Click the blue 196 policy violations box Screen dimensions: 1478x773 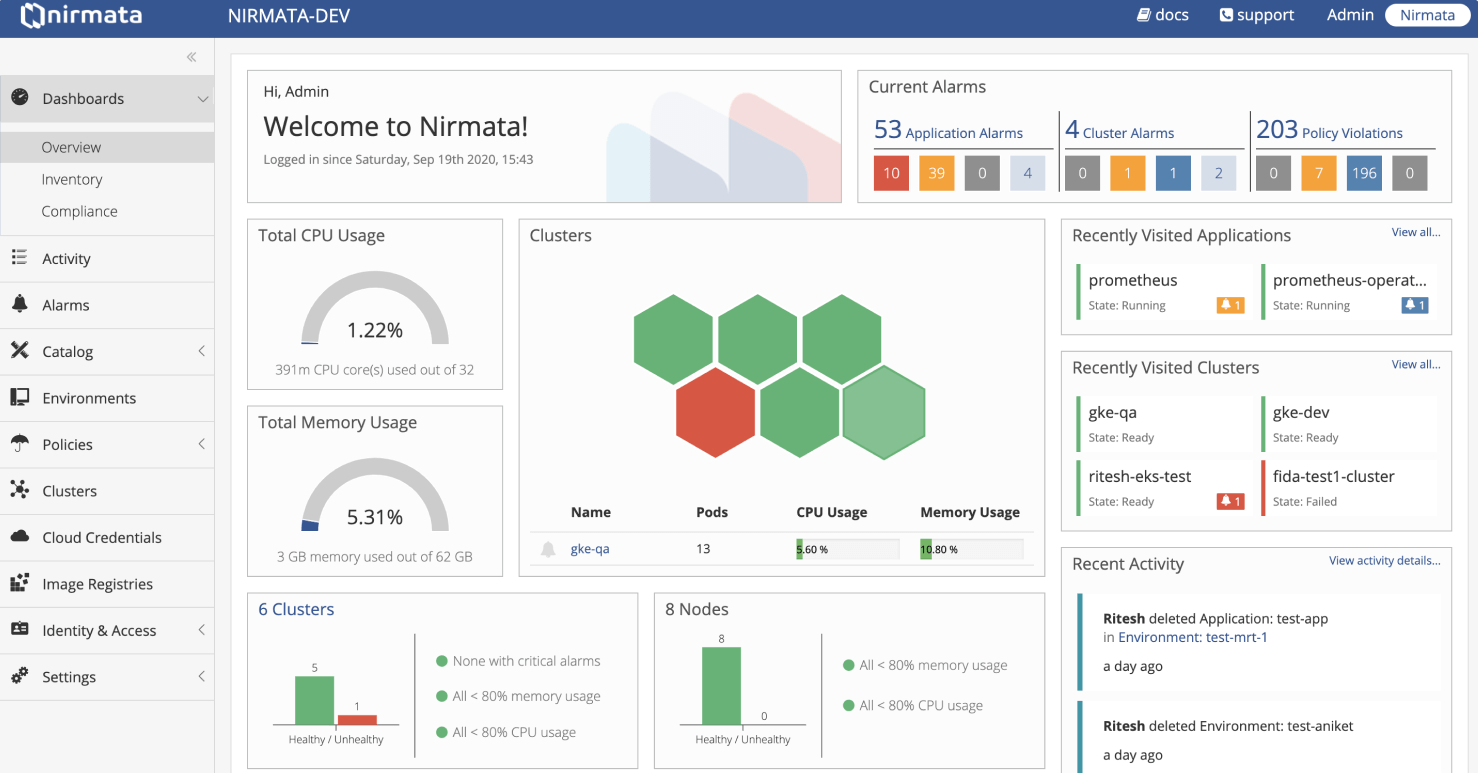coord(1364,173)
